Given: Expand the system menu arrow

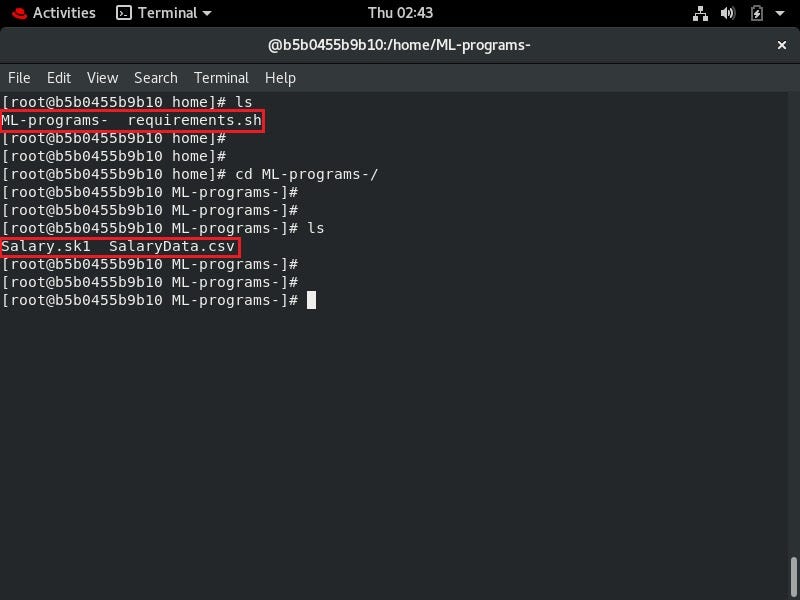Looking at the screenshot, I should [780, 13].
